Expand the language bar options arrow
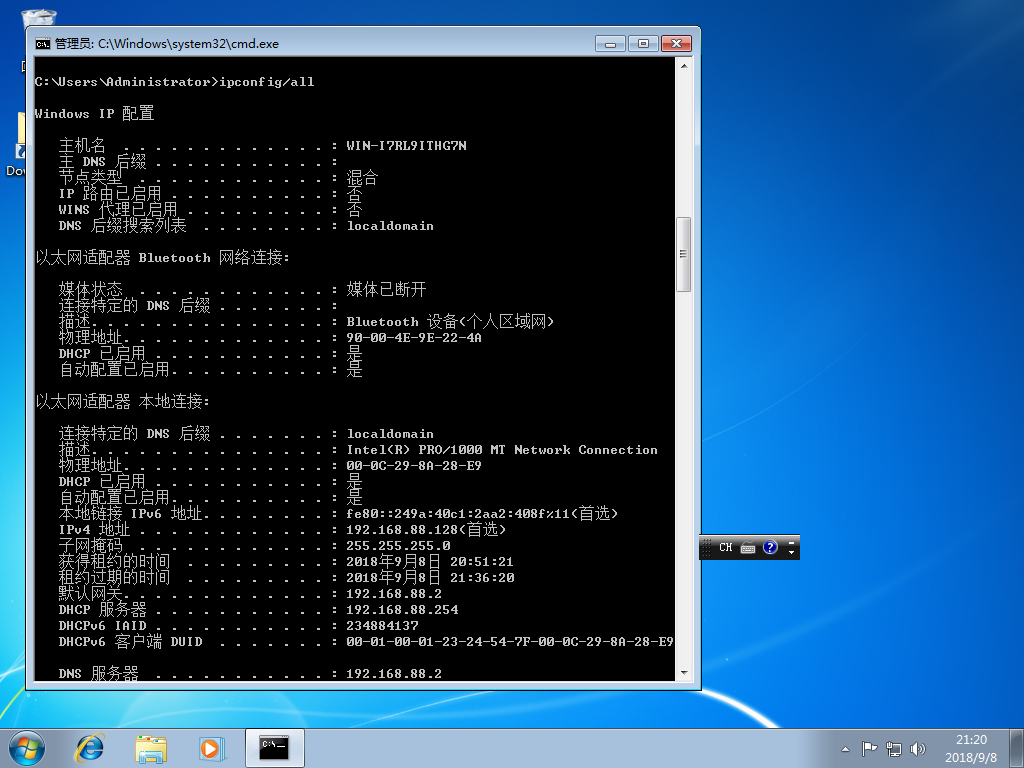The height and width of the screenshot is (768, 1024). click(792, 552)
